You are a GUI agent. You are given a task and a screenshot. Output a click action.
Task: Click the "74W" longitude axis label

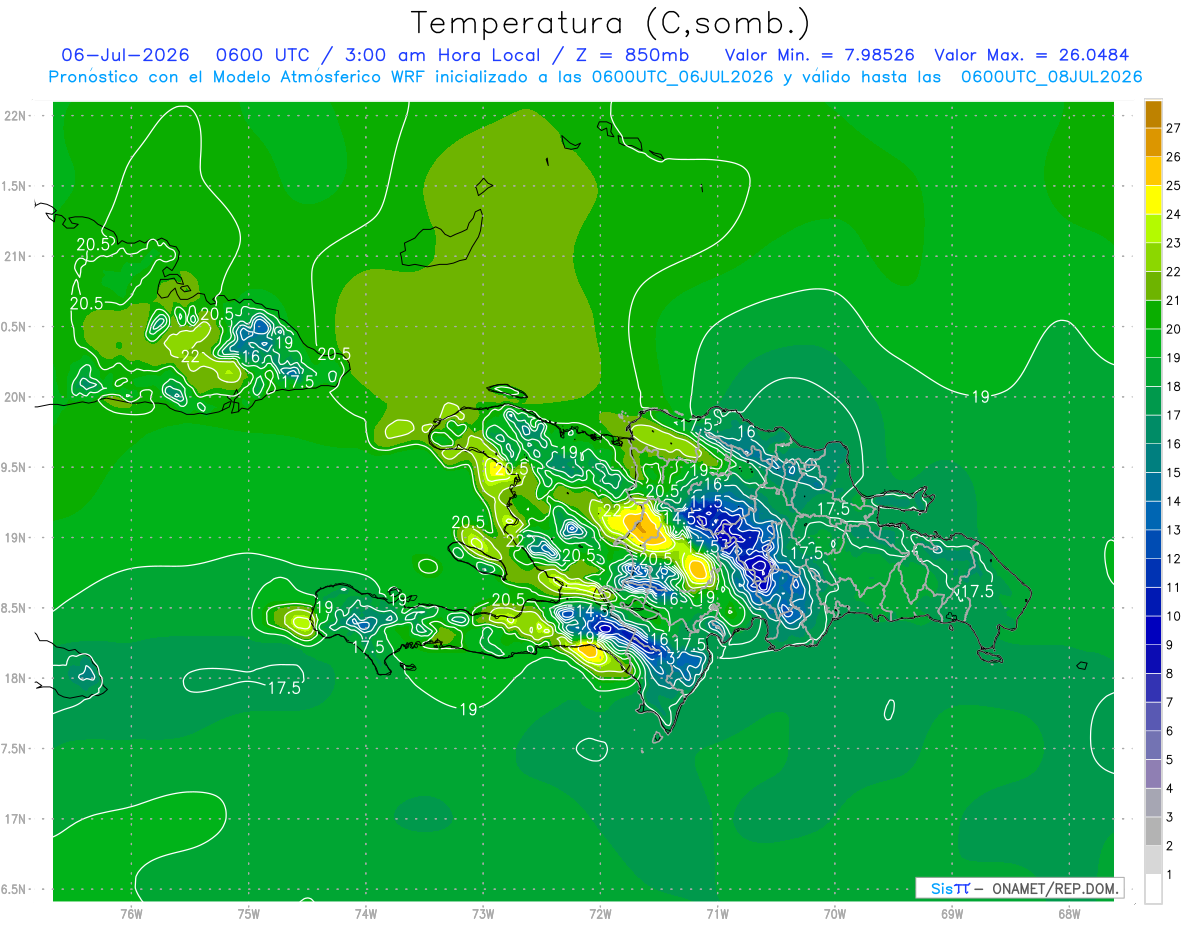366,913
